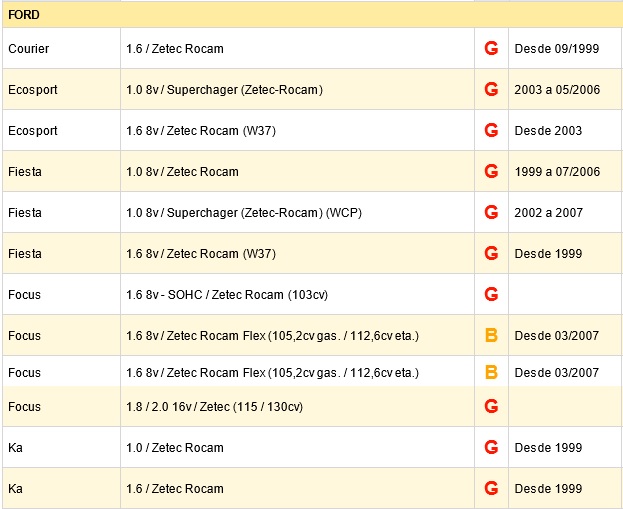Select the Ka name in the last row
623x509 pixels.
(15, 488)
